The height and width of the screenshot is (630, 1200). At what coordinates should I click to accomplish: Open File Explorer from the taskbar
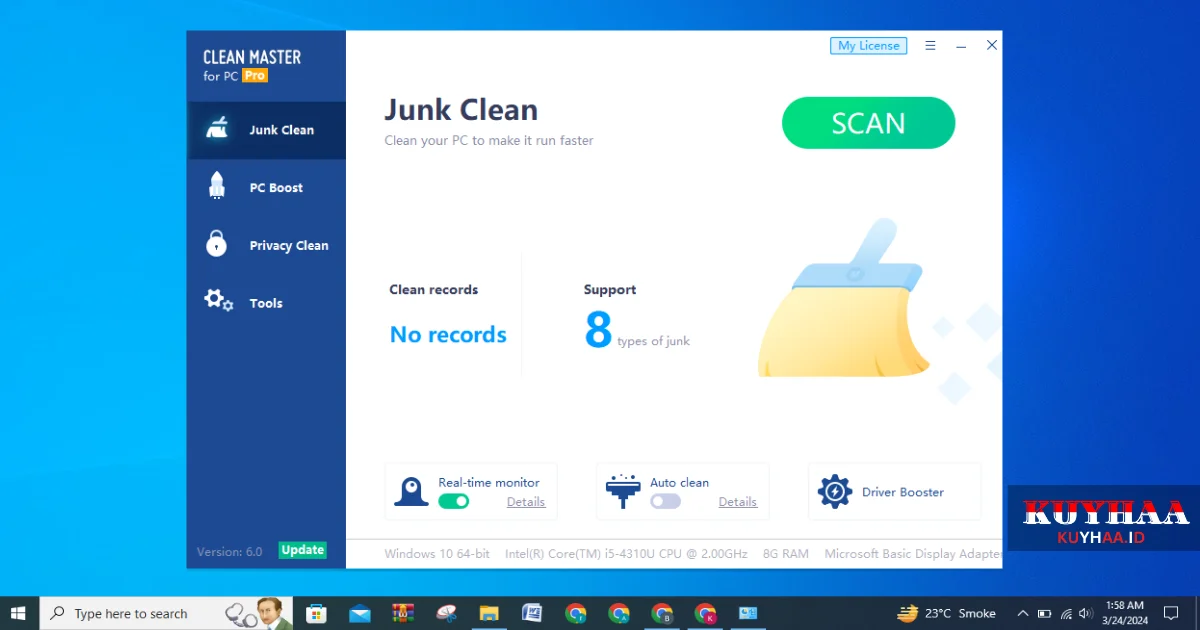pyautogui.click(x=489, y=613)
